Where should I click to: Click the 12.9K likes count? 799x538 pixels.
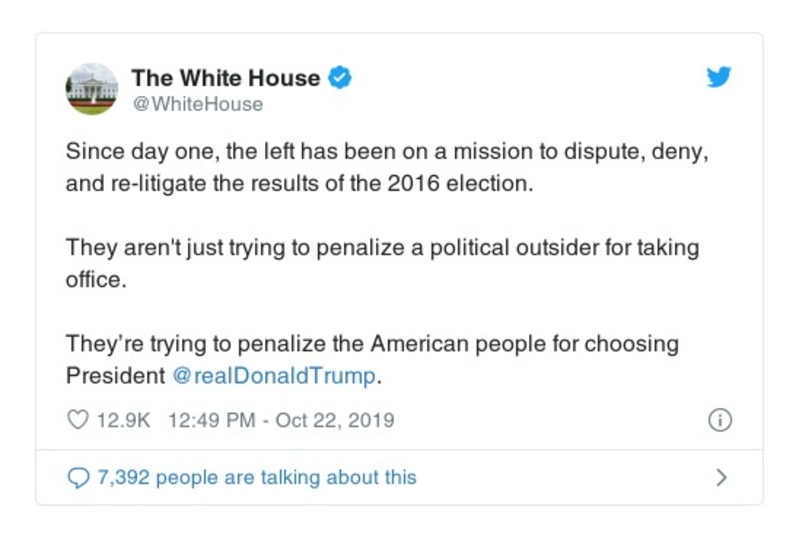point(123,420)
